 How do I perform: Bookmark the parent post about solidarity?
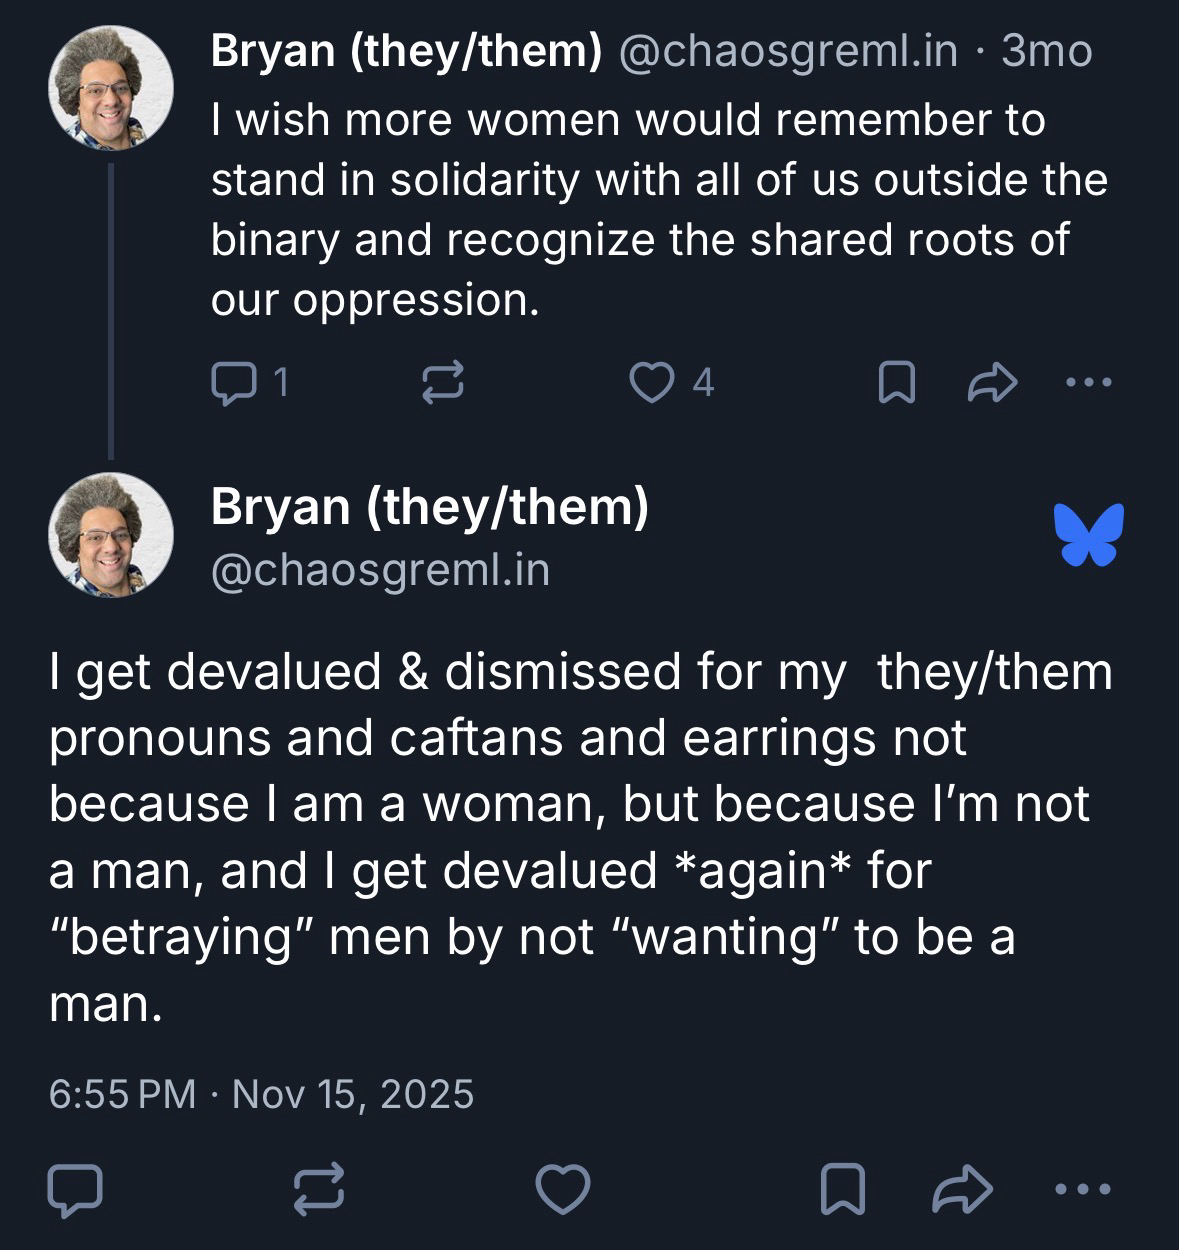pos(896,382)
